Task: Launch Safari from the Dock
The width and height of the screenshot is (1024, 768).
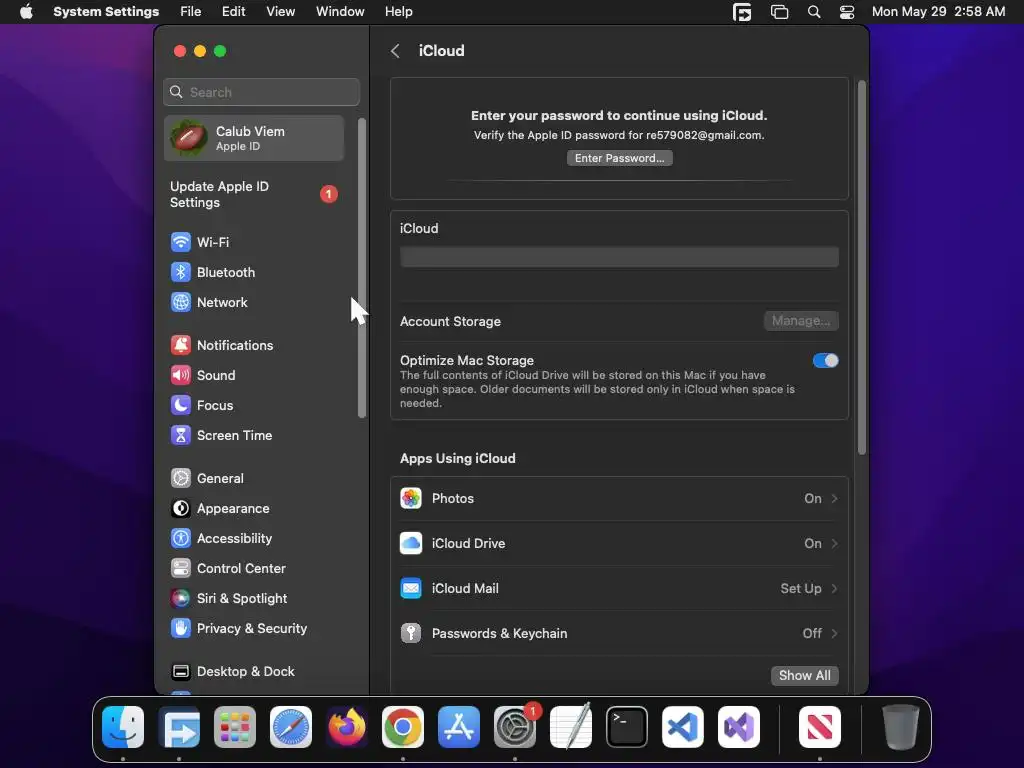Action: 291,727
